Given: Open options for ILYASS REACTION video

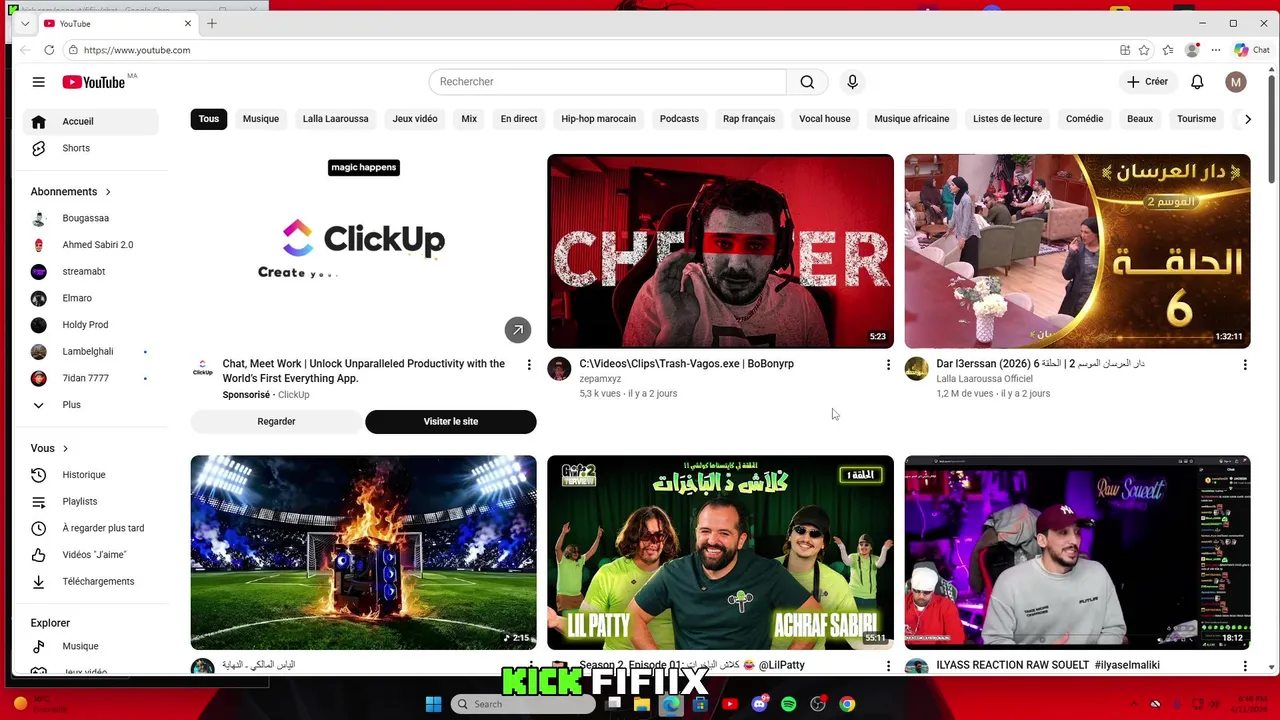Looking at the screenshot, I should [1245, 666].
